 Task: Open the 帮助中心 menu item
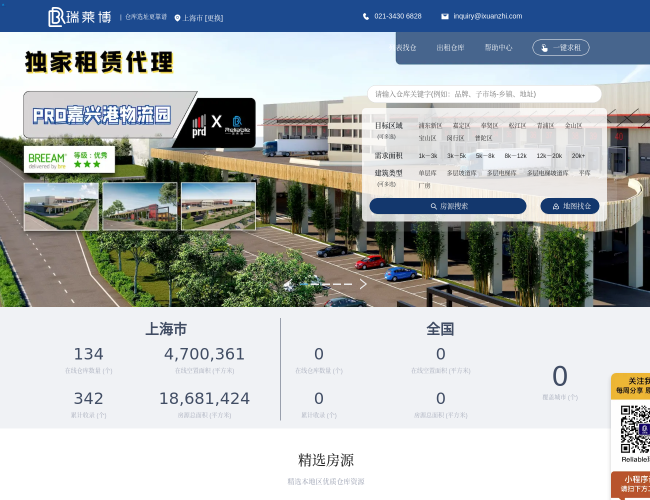tap(498, 48)
